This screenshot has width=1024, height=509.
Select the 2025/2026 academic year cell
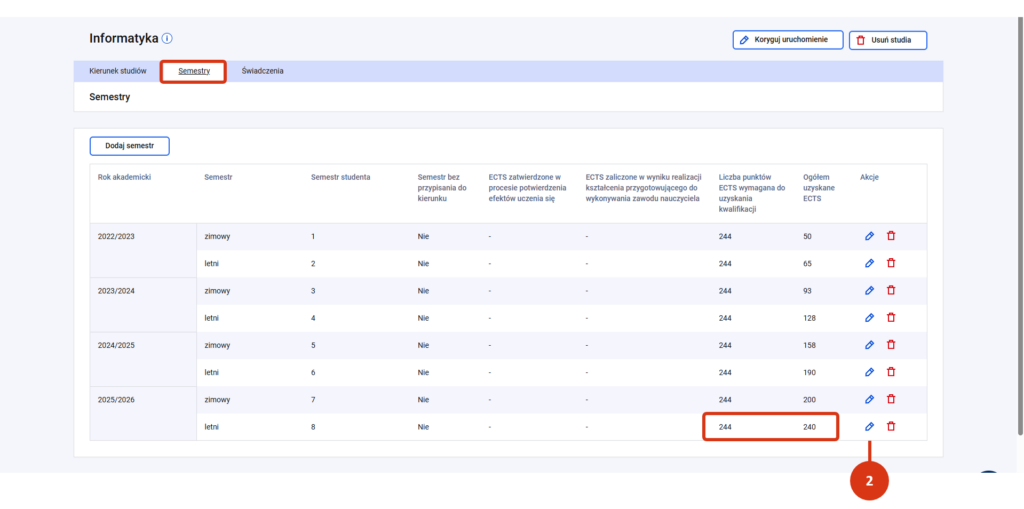(143, 413)
